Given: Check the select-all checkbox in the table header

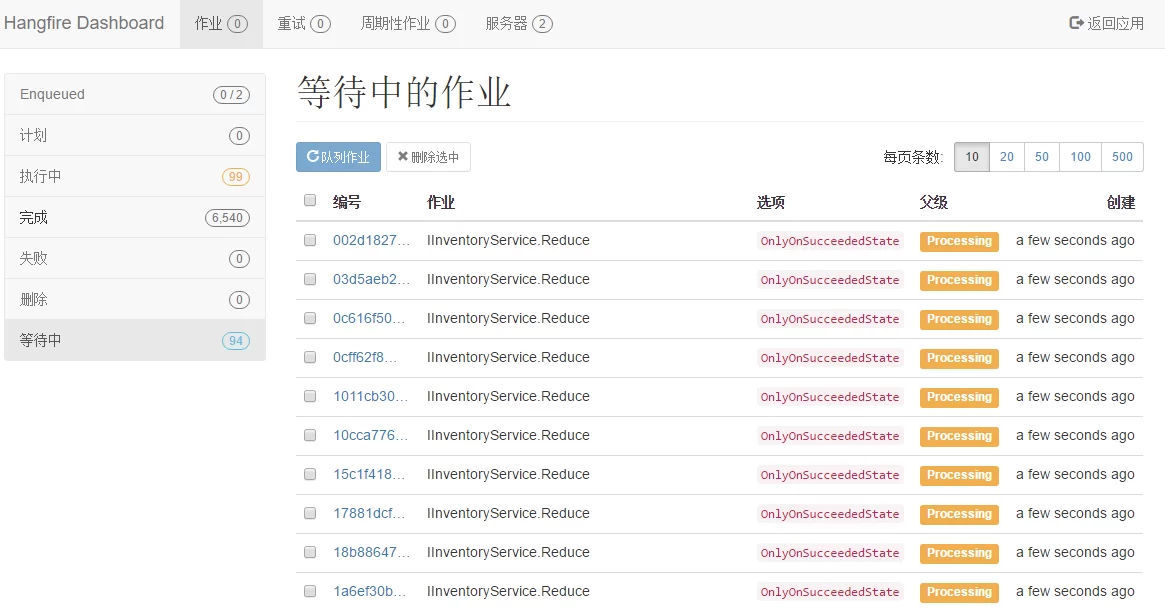Looking at the screenshot, I should [x=309, y=200].
